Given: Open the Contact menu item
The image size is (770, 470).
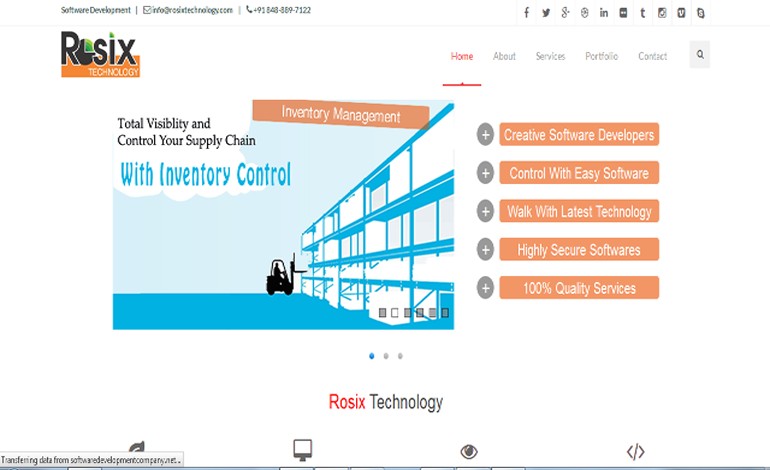Looking at the screenshot, I should 653,56.
